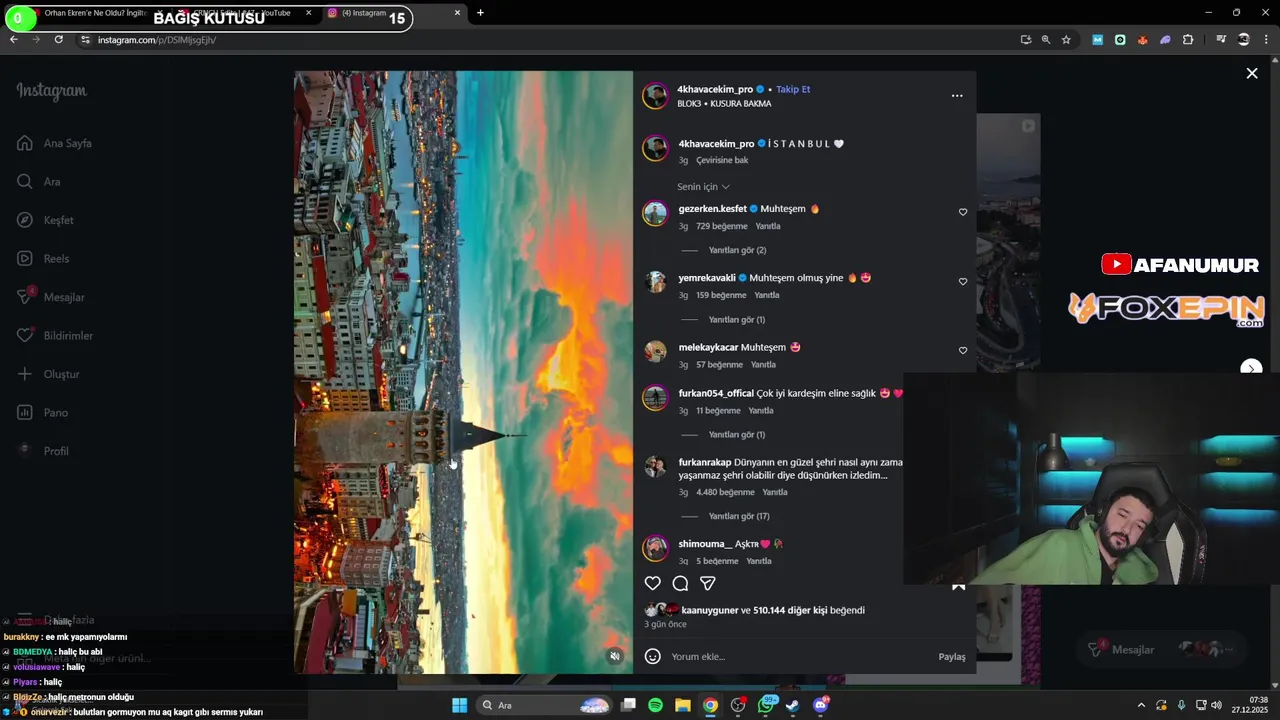Viewport: 1280px width, 720px height.
Task: Bookmark this page with the star icon
Action: point(1066,40)
